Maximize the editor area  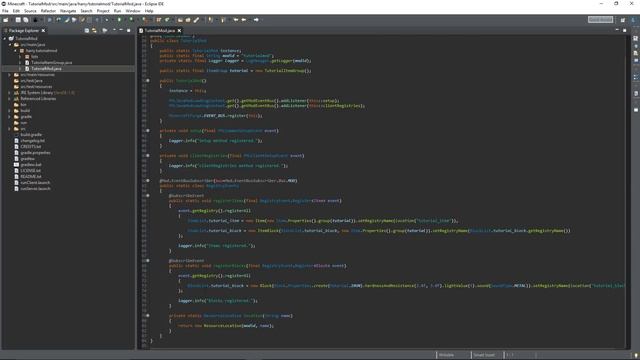pos(624,30)
